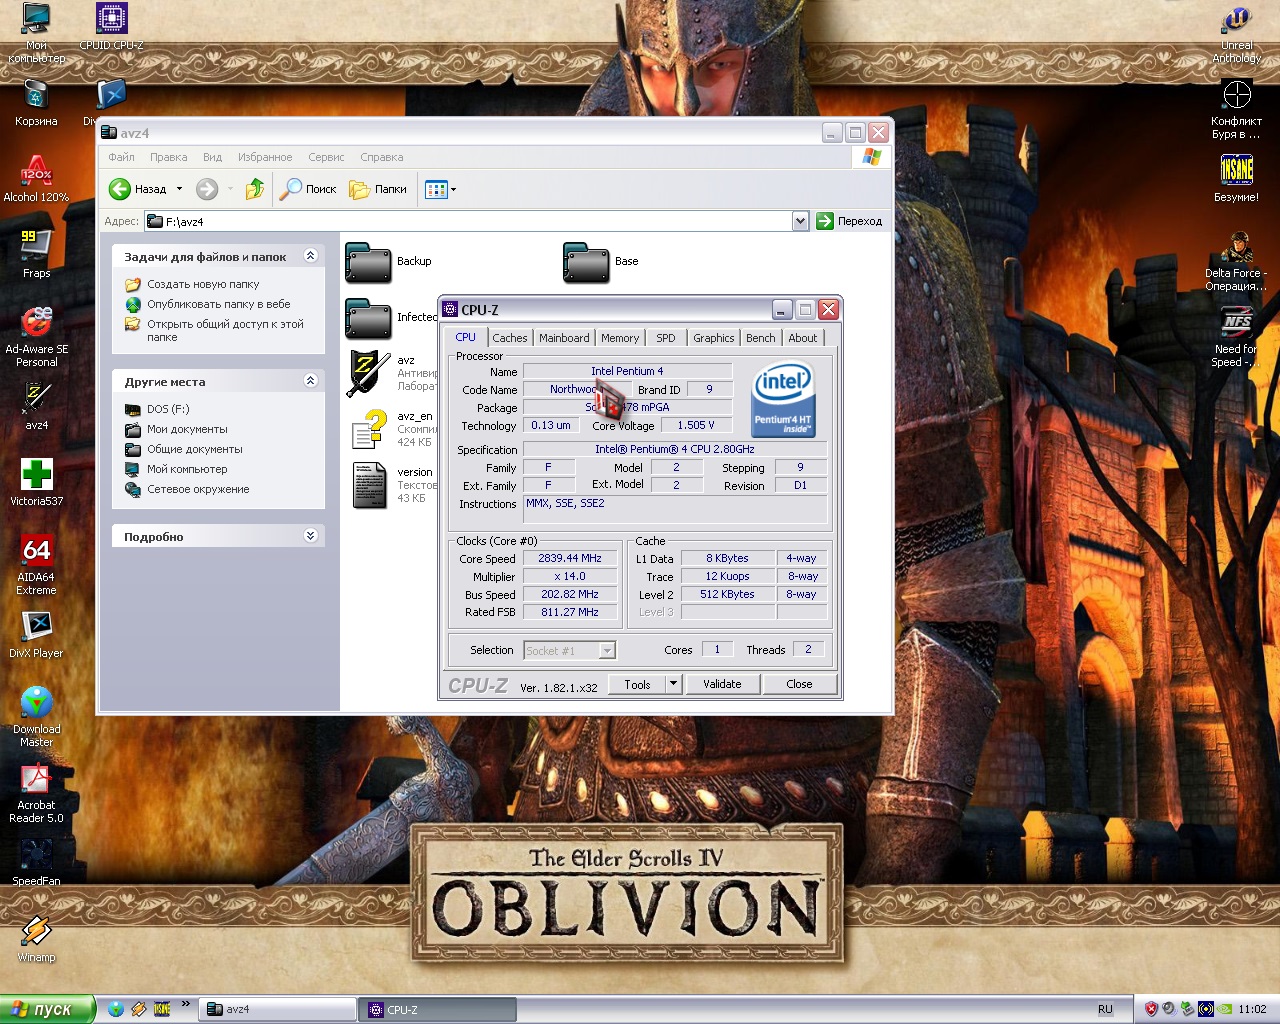Open the Backup folder
The height and width of the screenshot is (1024, 1280).
368,263
